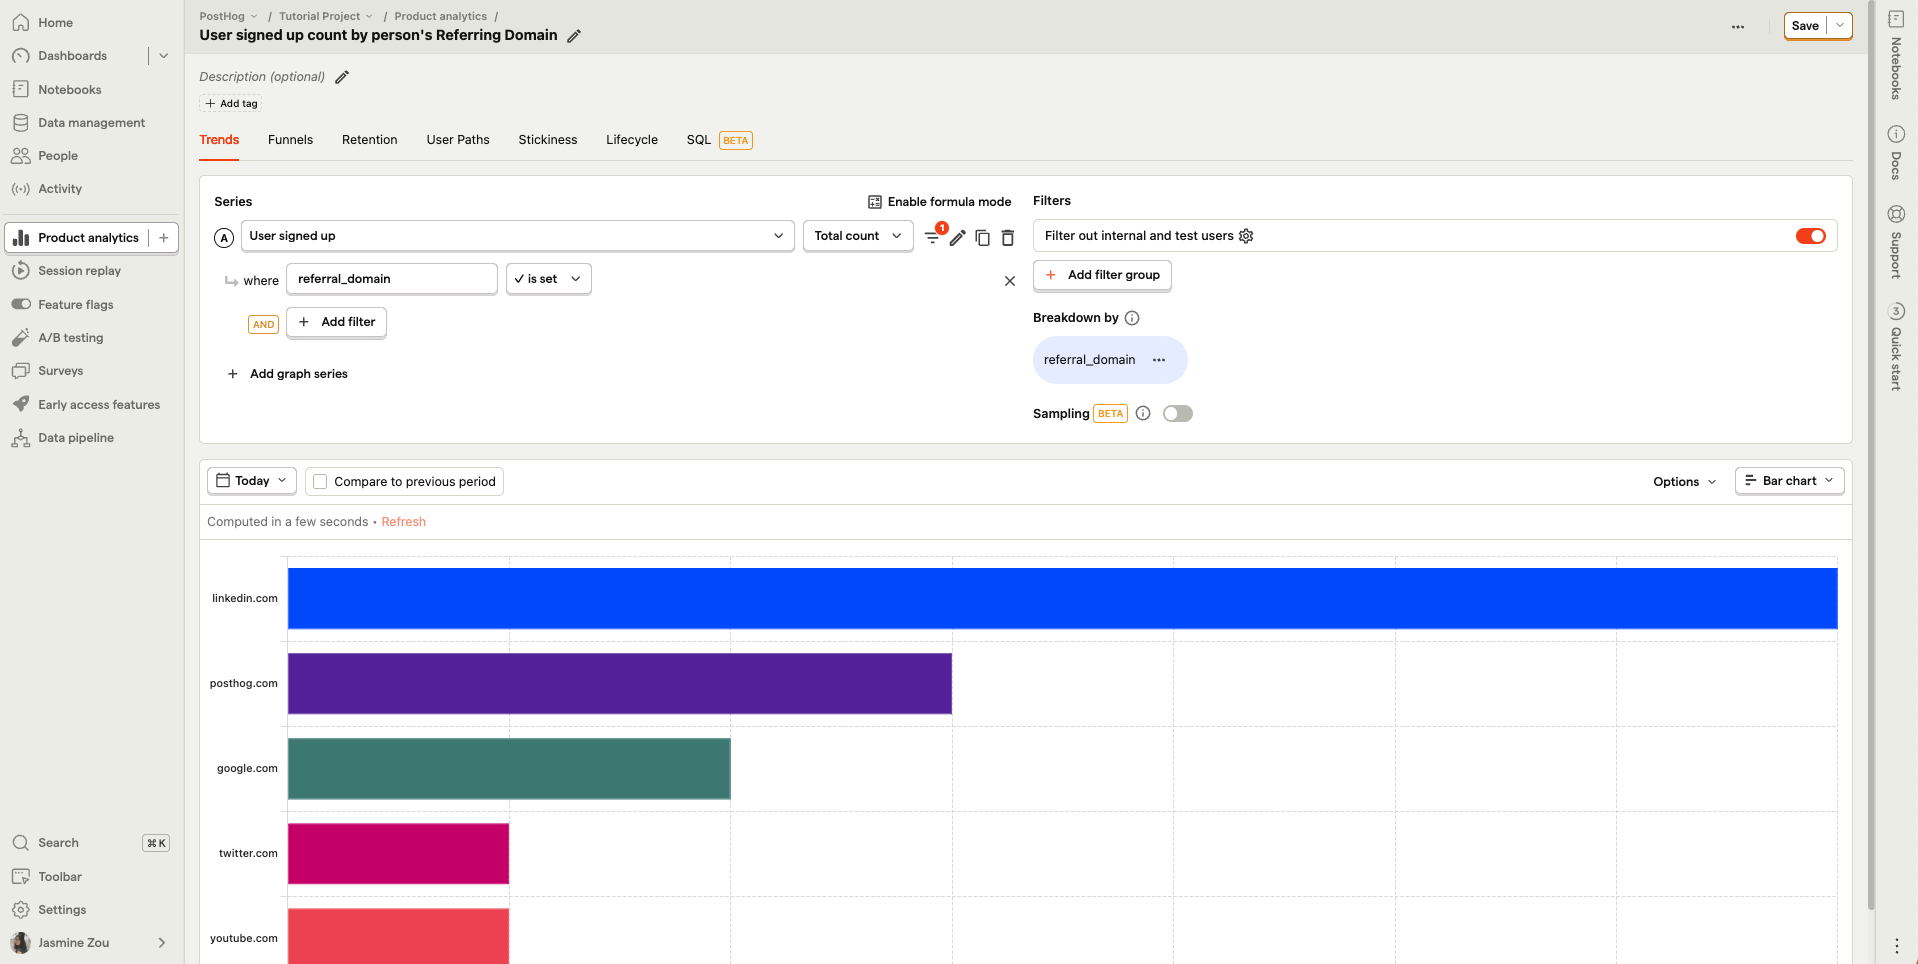Switch to the SQL beta tab

(719, 140)
